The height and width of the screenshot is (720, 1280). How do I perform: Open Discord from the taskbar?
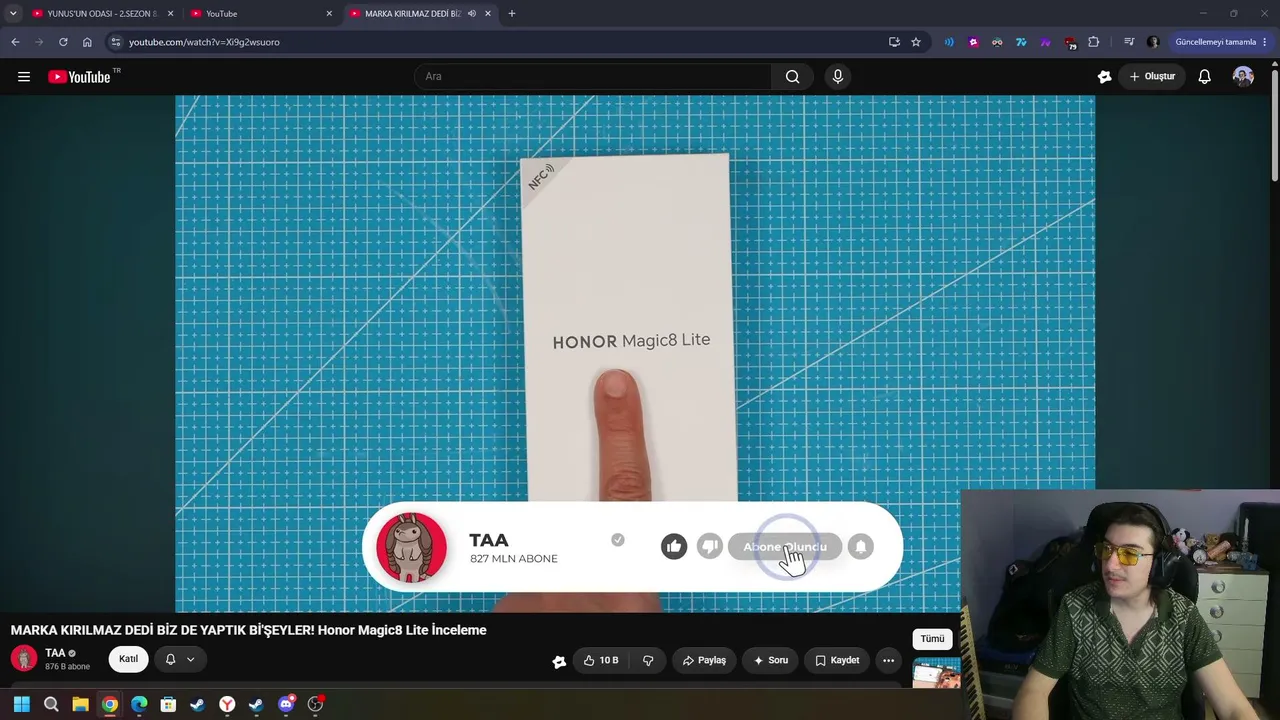pos(286,704)
